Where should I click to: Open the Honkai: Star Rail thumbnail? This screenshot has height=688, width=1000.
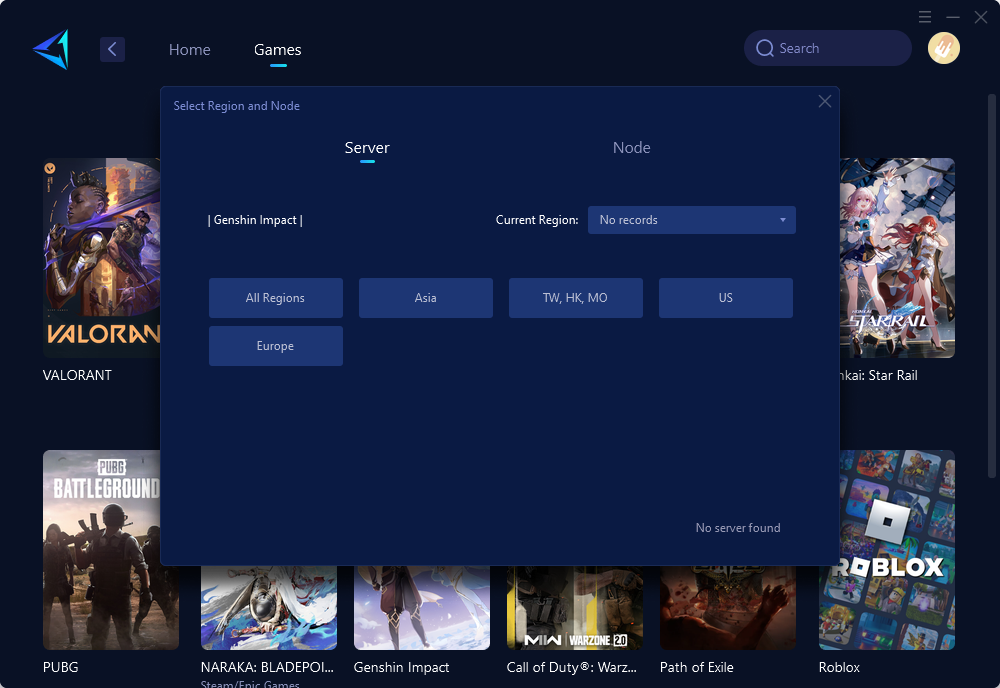(897, 258)
